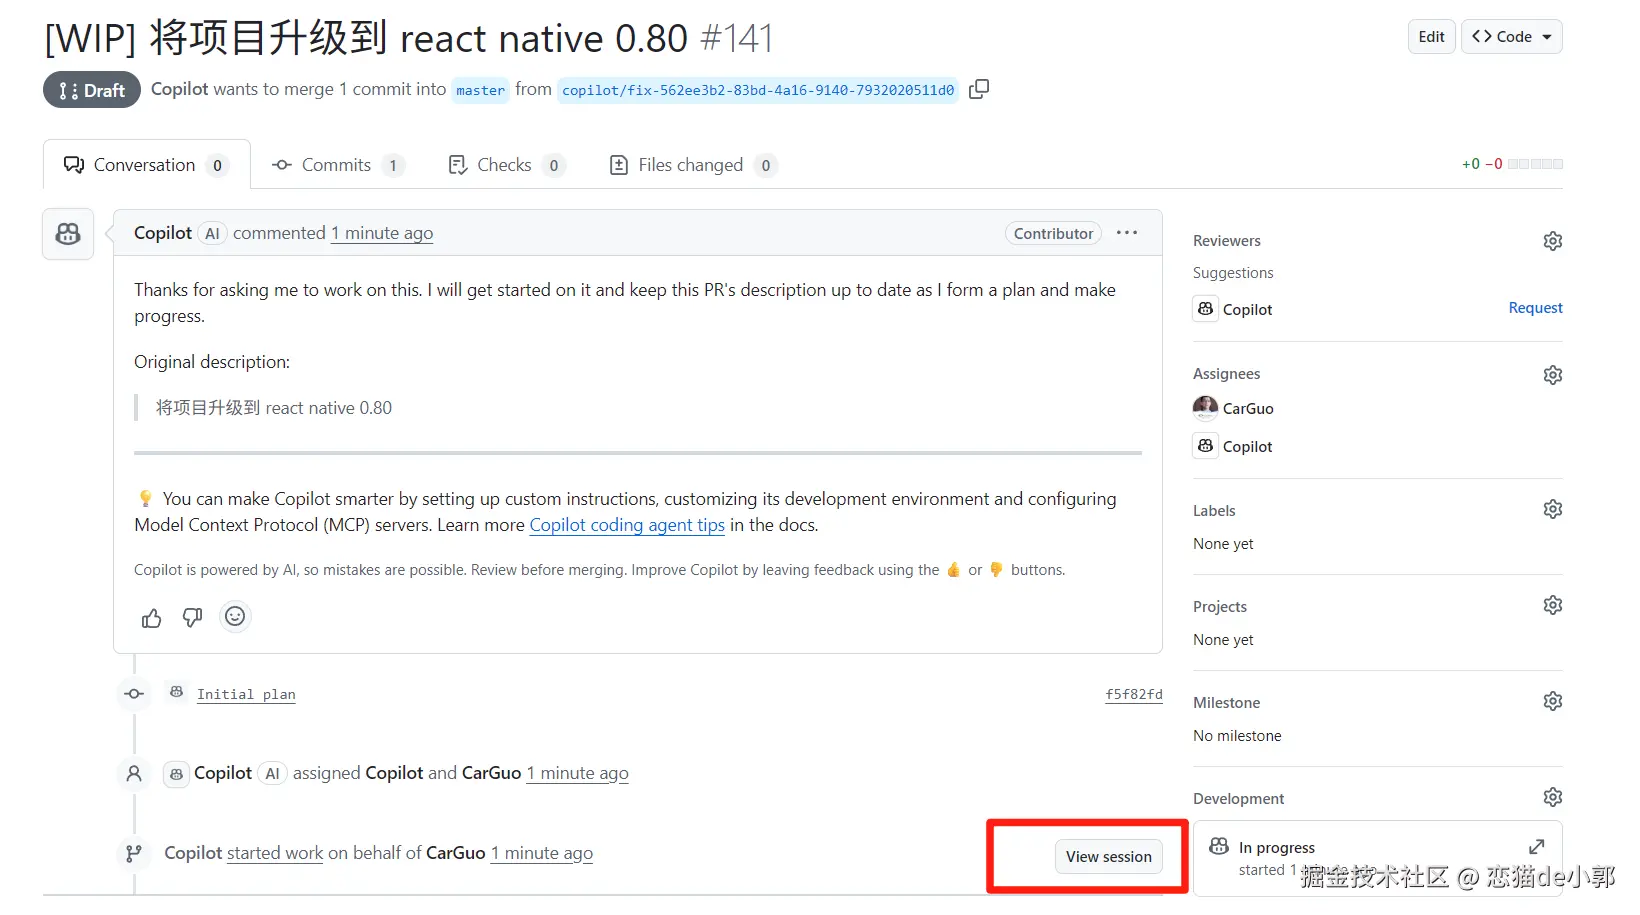
Task: Give thumbs up feedback on Copilot comment
Action: 152,618
